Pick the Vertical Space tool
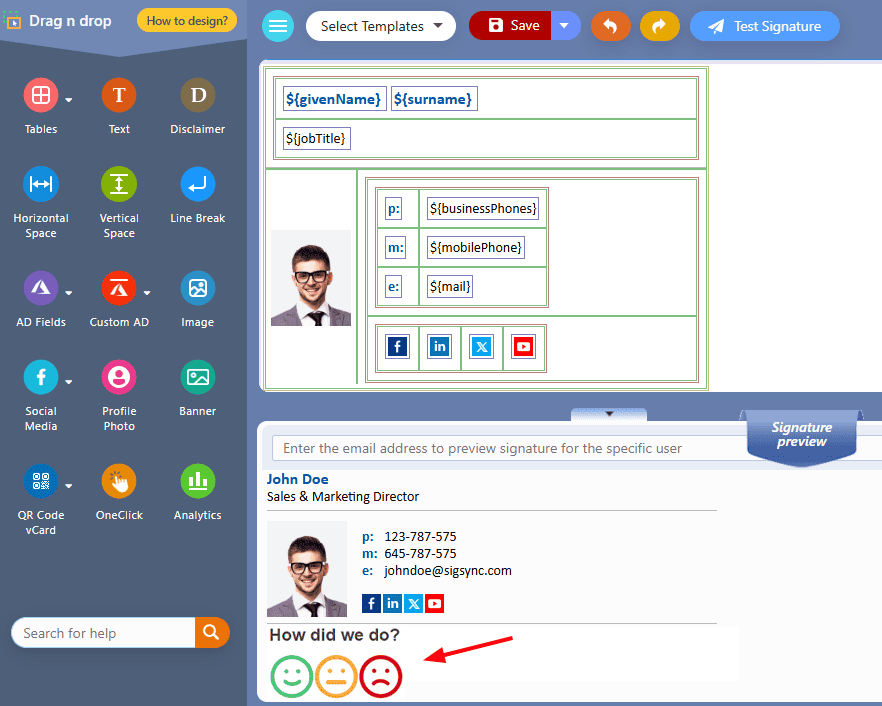The image size is (882, 706). click(x=119, y=184)
